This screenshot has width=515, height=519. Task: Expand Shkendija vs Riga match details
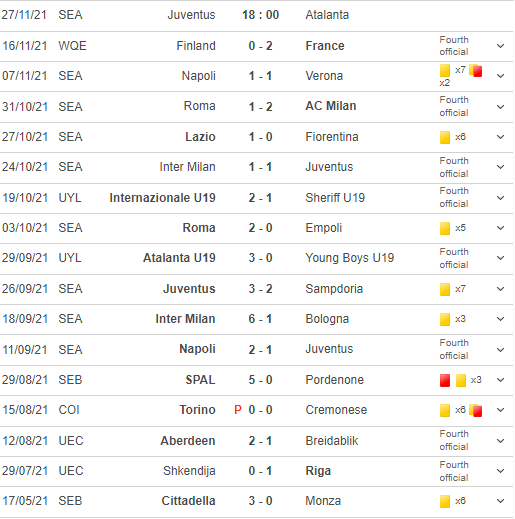[500, 471]
